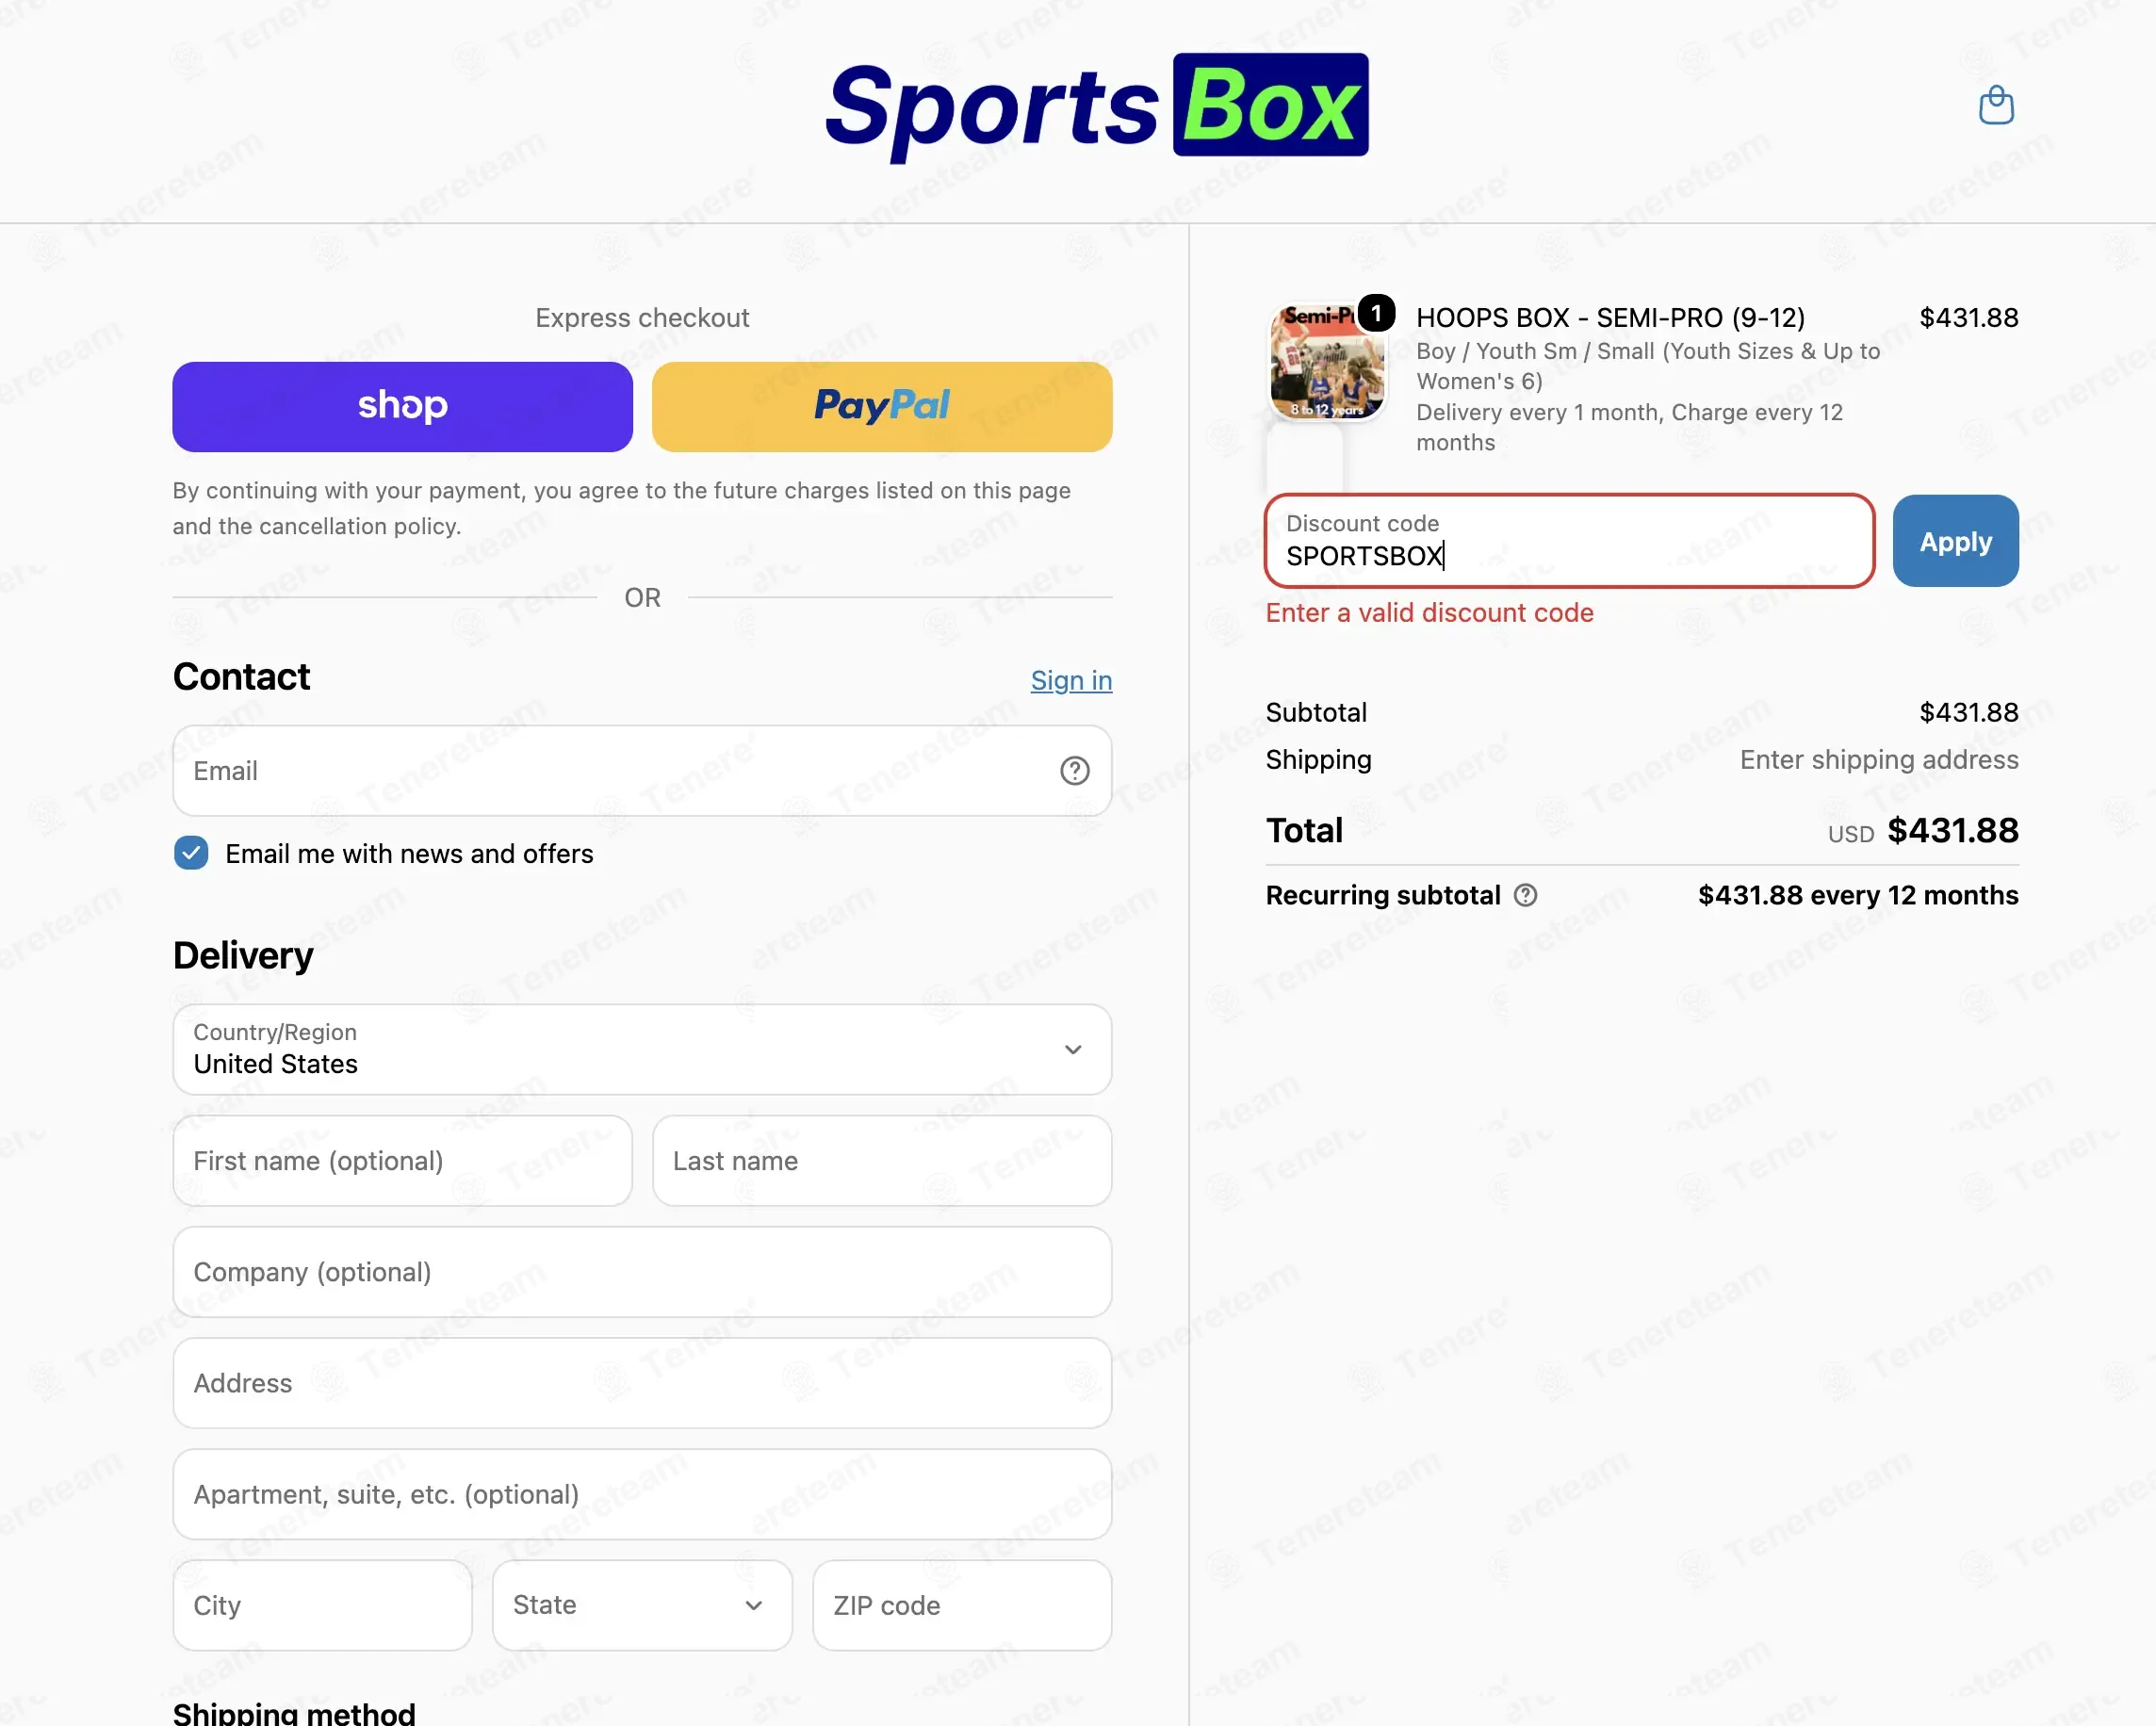Pay with Shop express checkout button

pos(402,407)
